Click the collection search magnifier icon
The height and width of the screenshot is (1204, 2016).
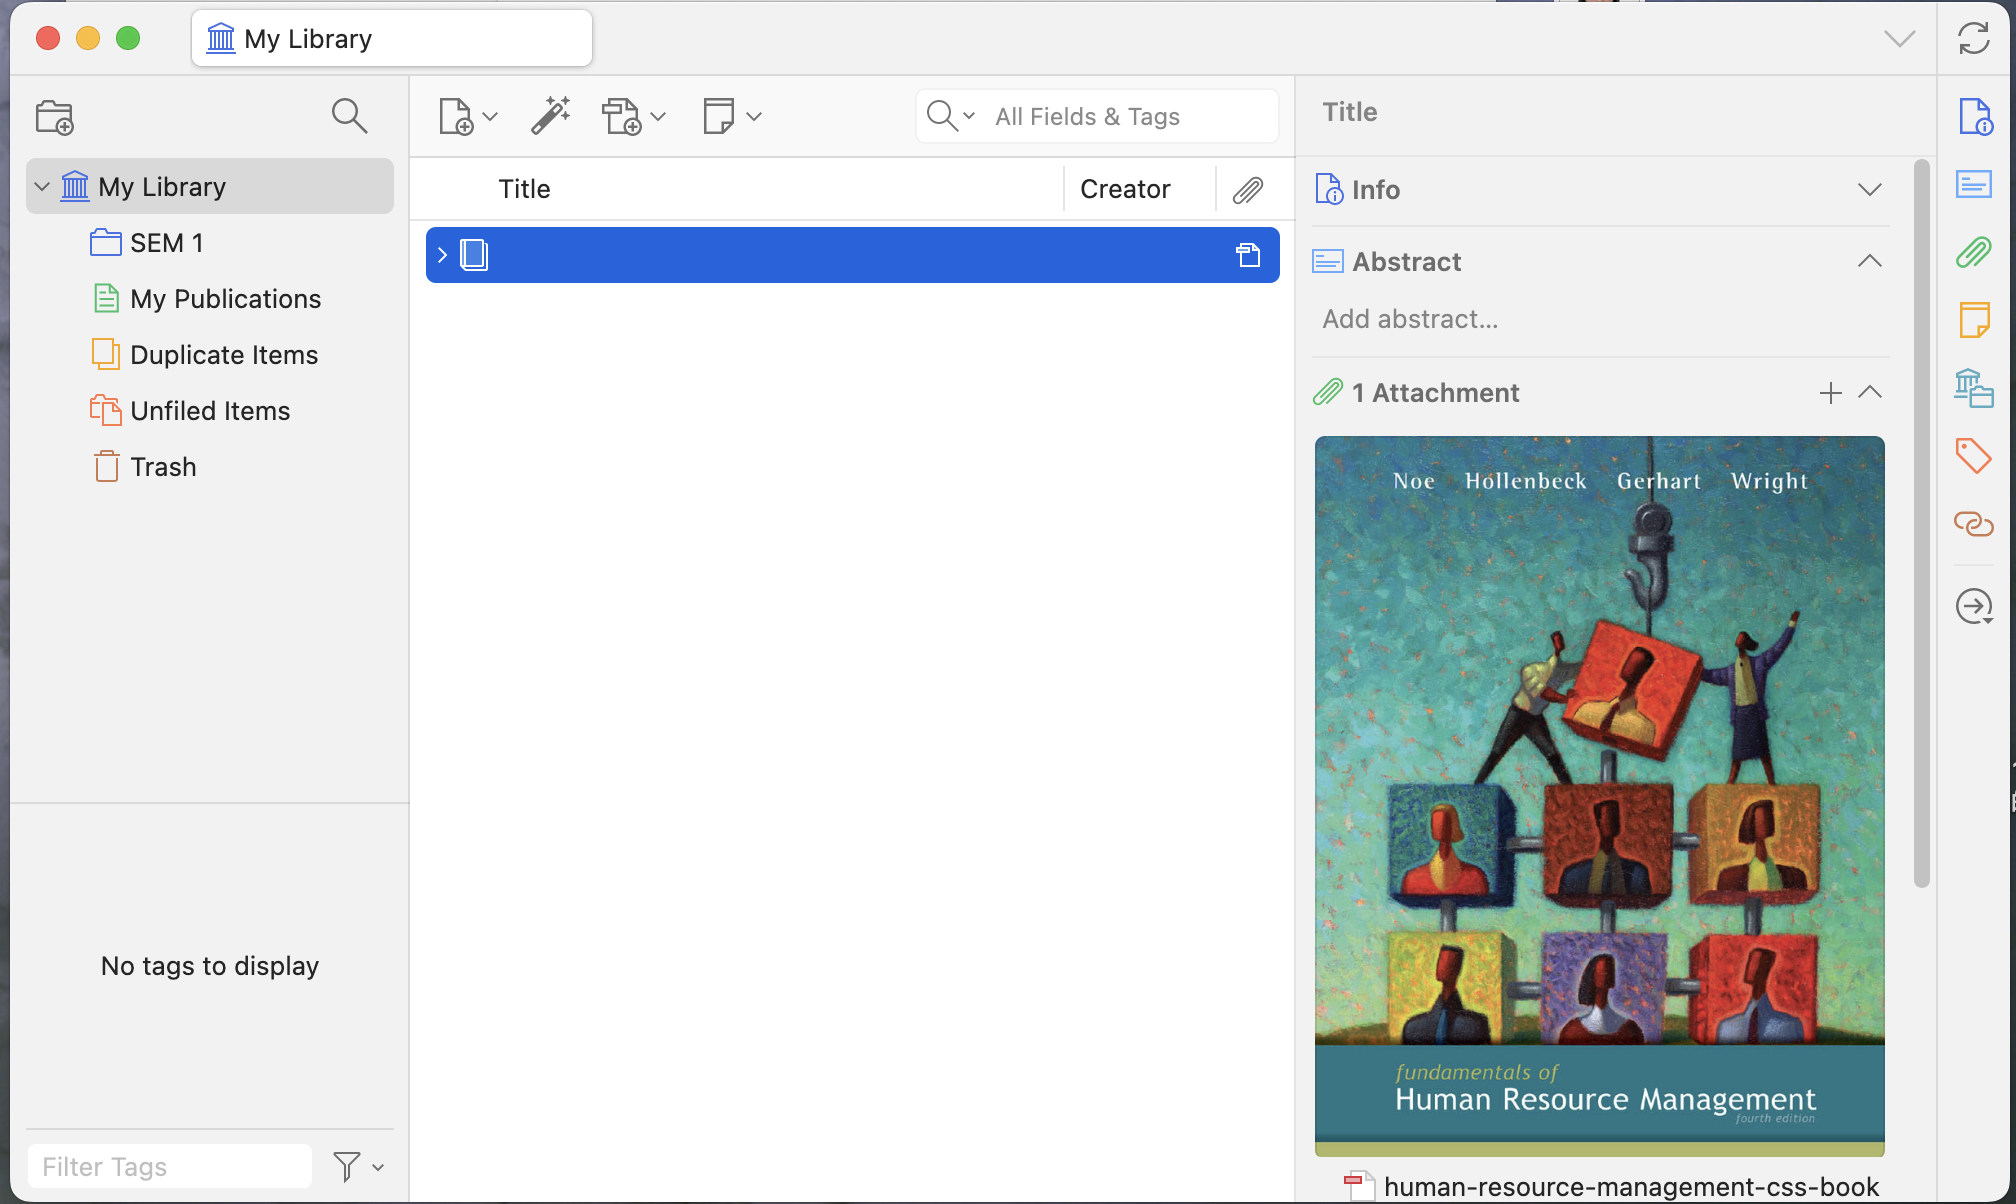pos(349,116)
